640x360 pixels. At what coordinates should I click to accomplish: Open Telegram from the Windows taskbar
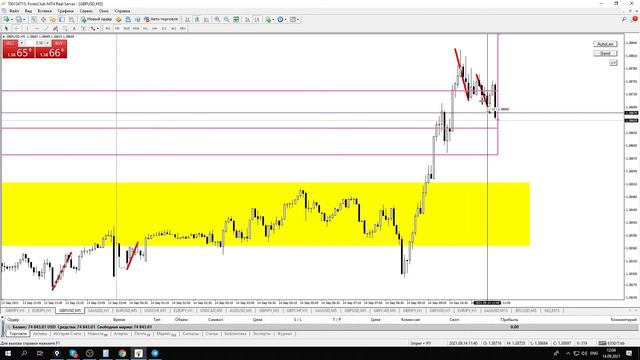point(155,353)
